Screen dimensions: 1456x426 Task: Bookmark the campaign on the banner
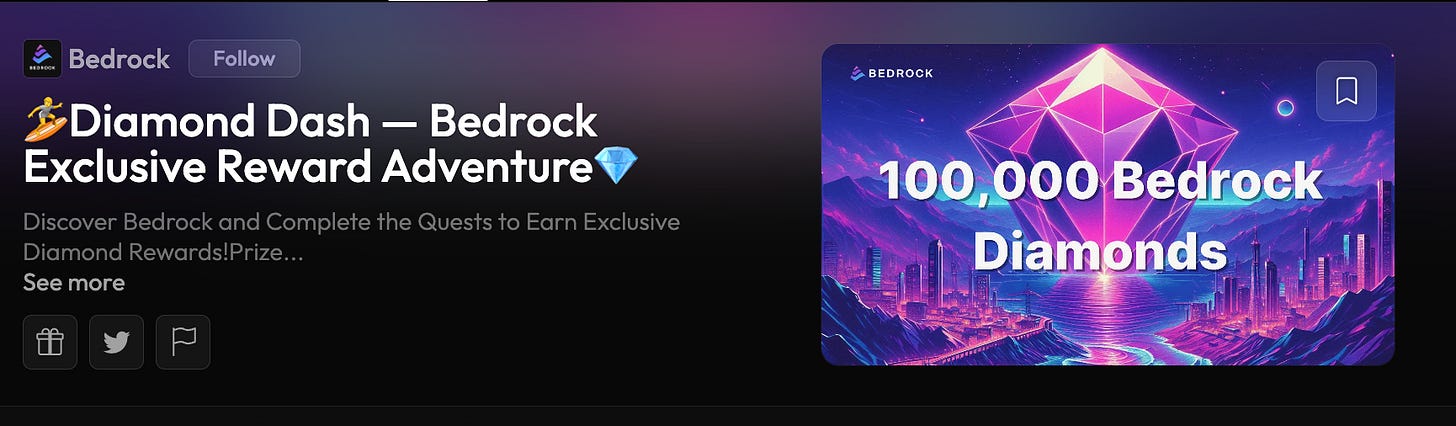pos(1346,91)
